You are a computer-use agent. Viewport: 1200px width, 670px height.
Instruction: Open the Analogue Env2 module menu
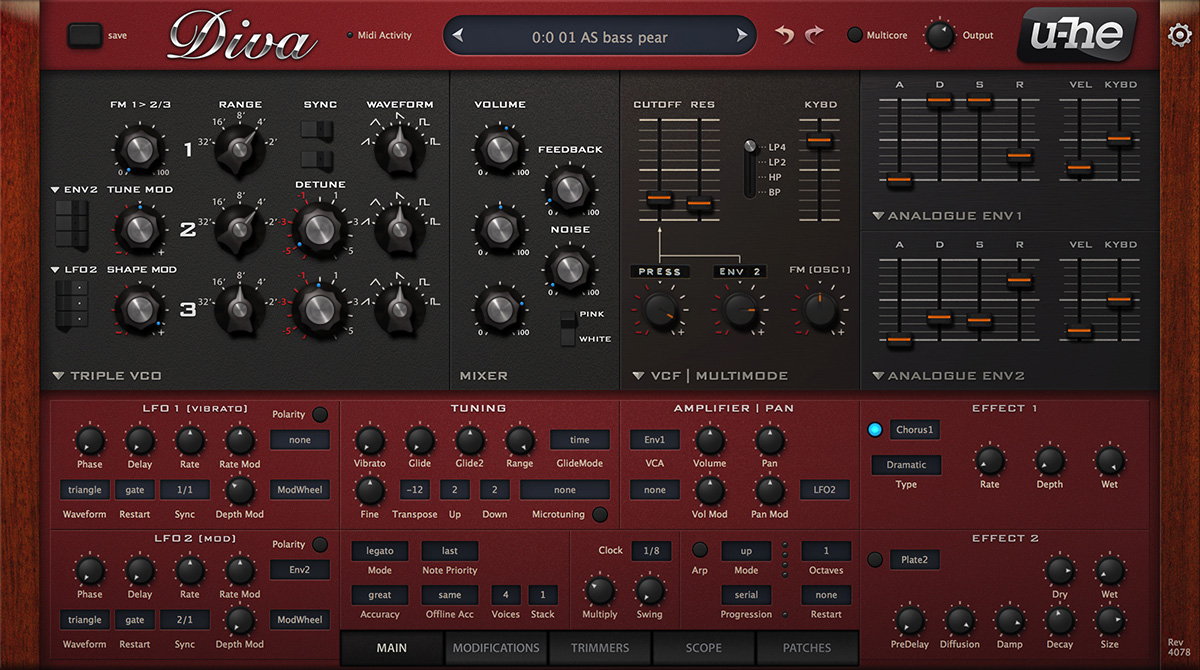[948, 376]
